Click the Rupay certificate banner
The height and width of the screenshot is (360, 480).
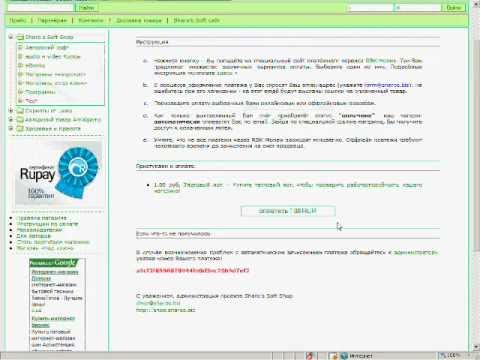pos(58,174)
